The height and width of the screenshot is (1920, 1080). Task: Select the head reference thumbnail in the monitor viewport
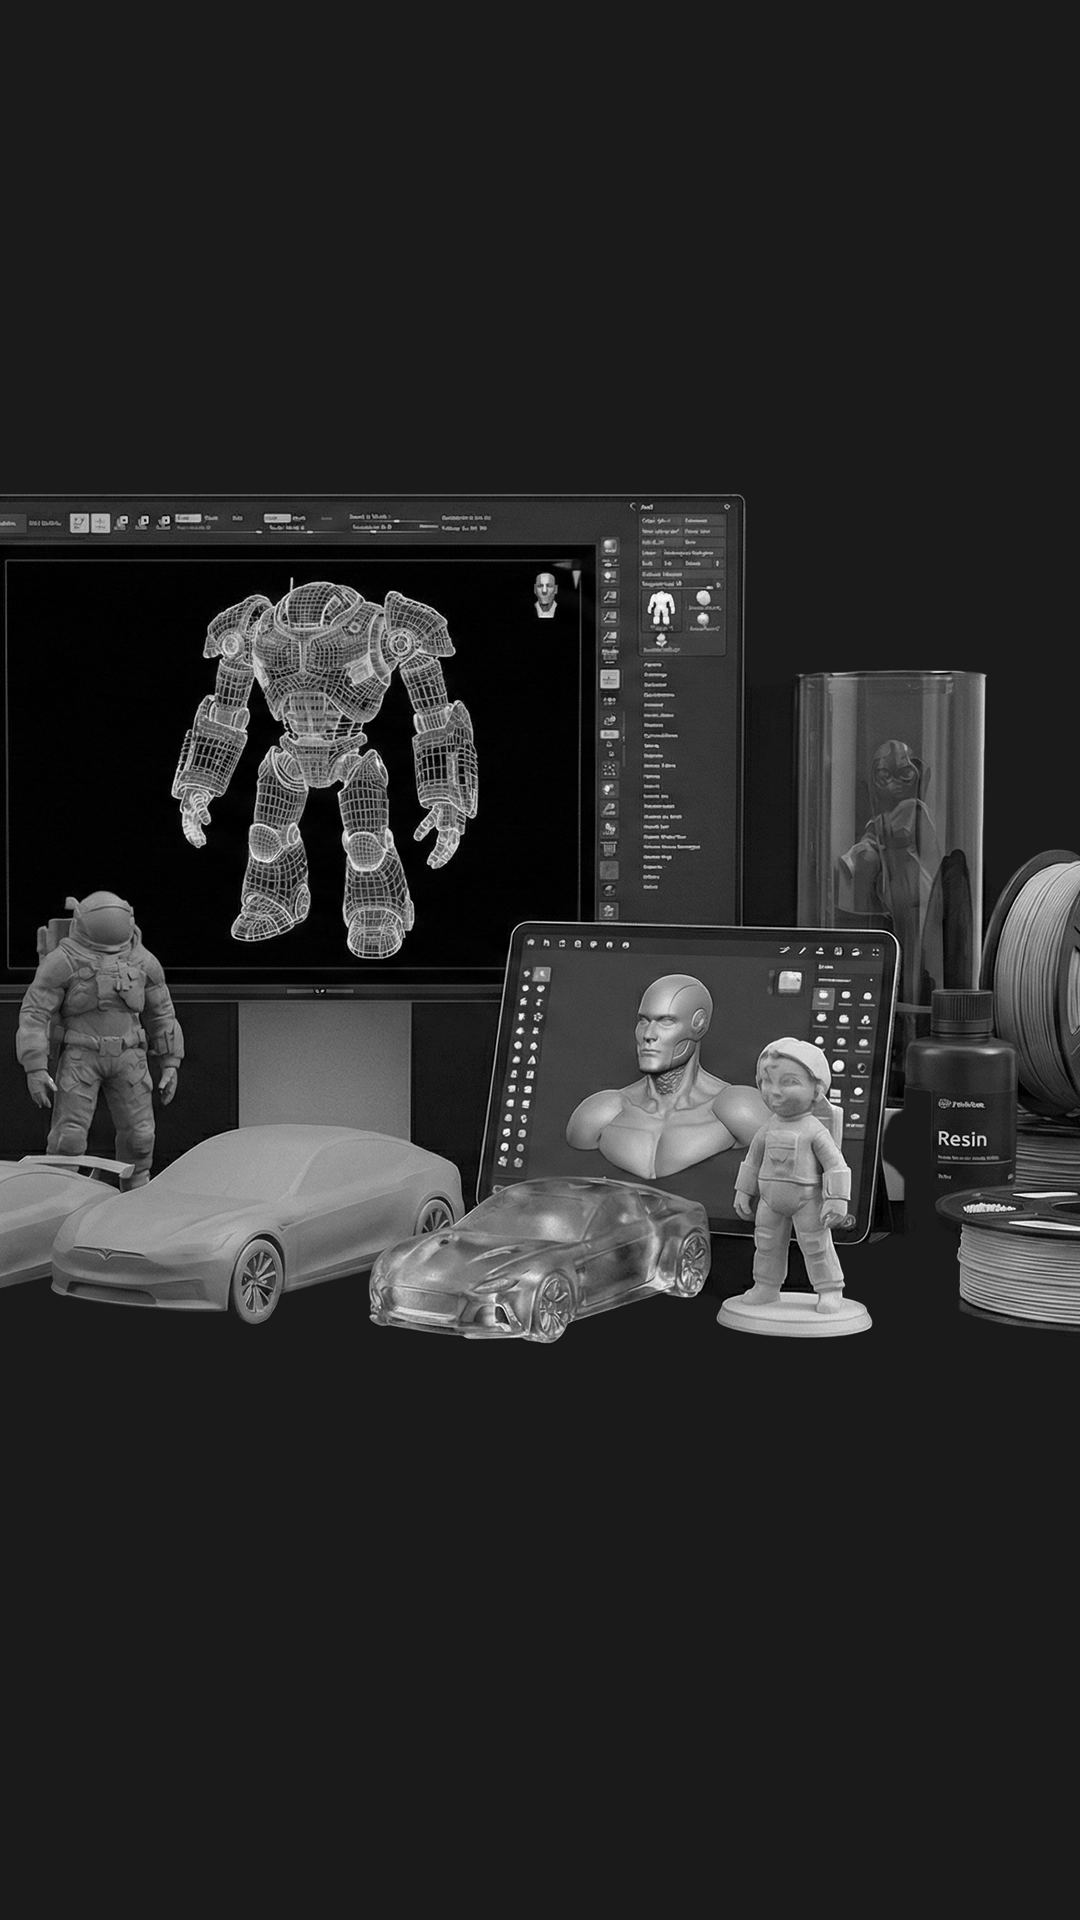point(545,595)
